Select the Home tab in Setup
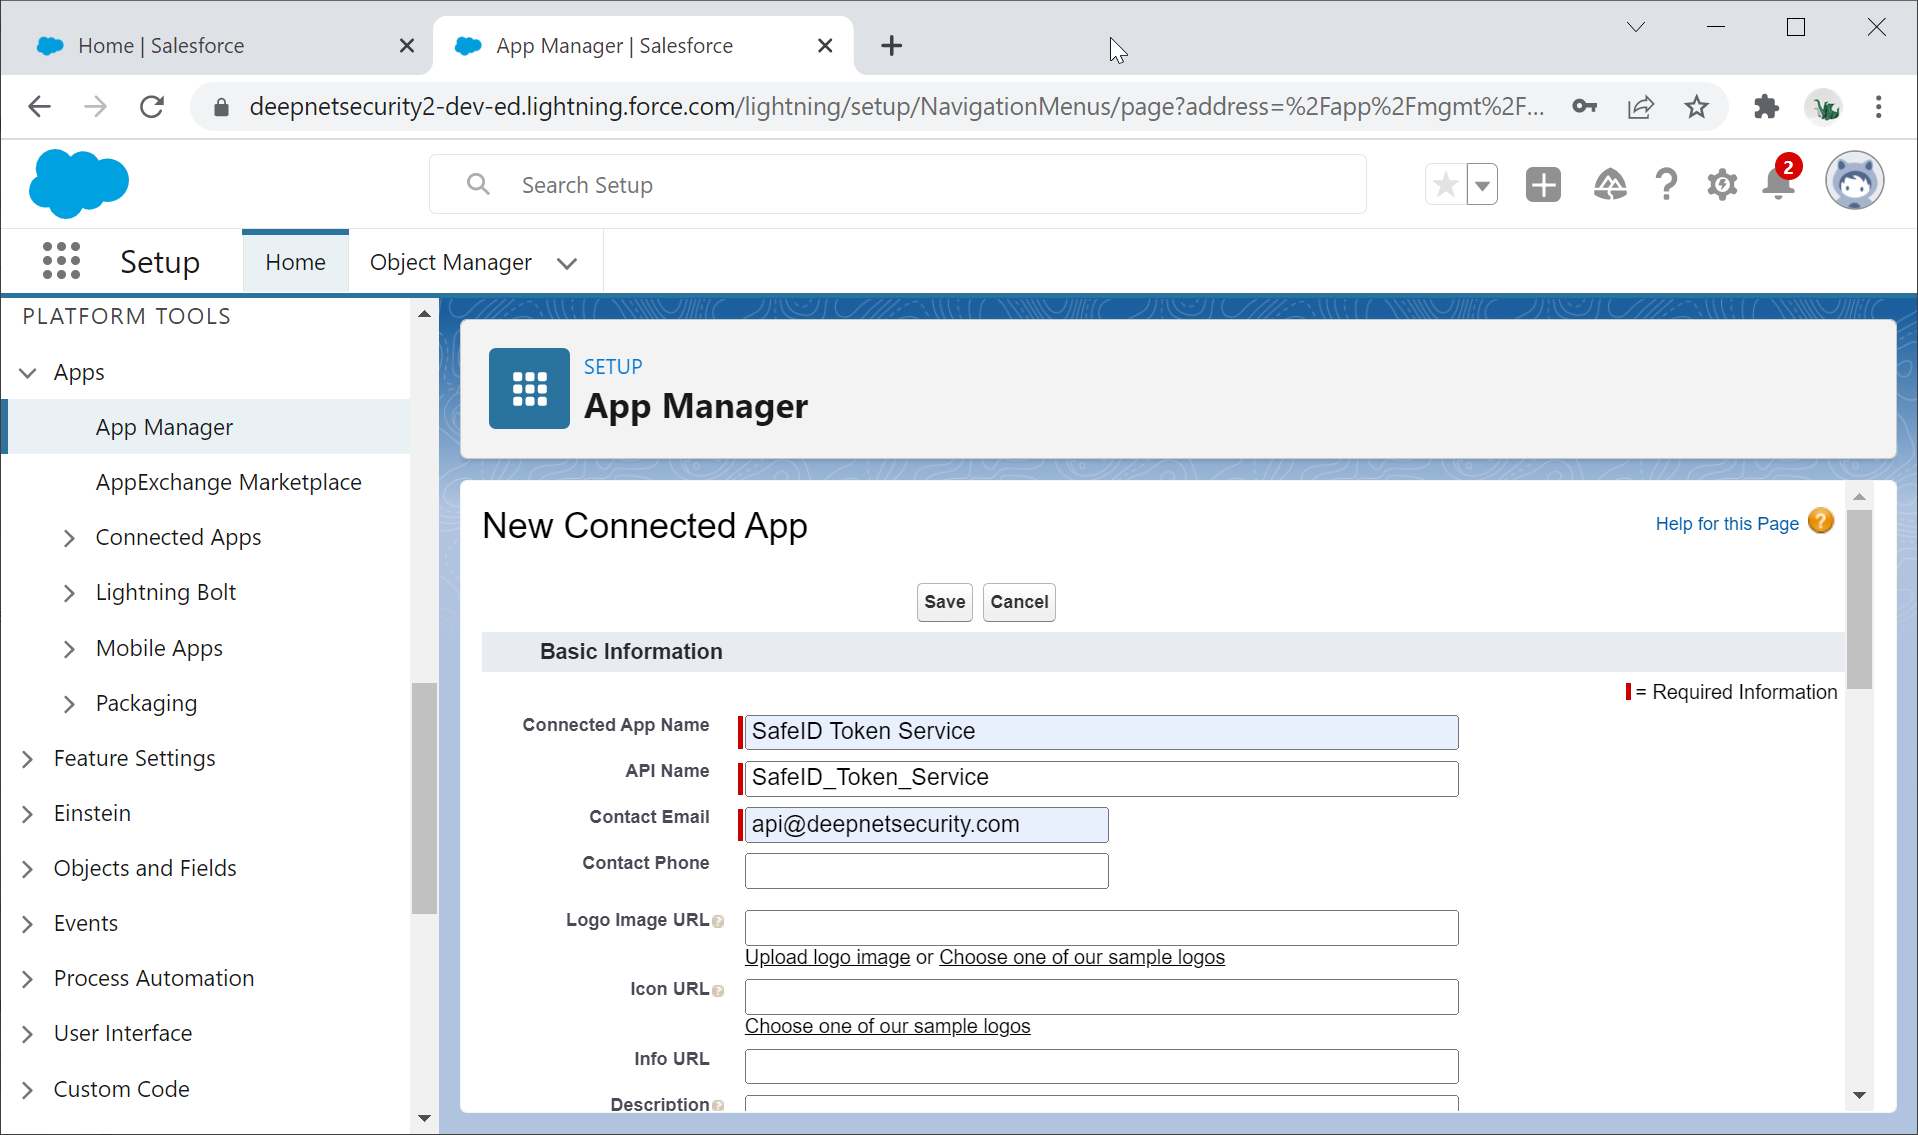This screenshot has height=1135, width=1918. [295, 262]
